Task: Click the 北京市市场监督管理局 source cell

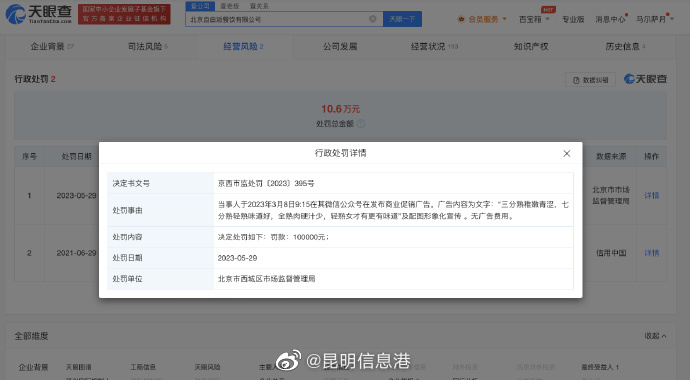Action: (x=611, y=195)
